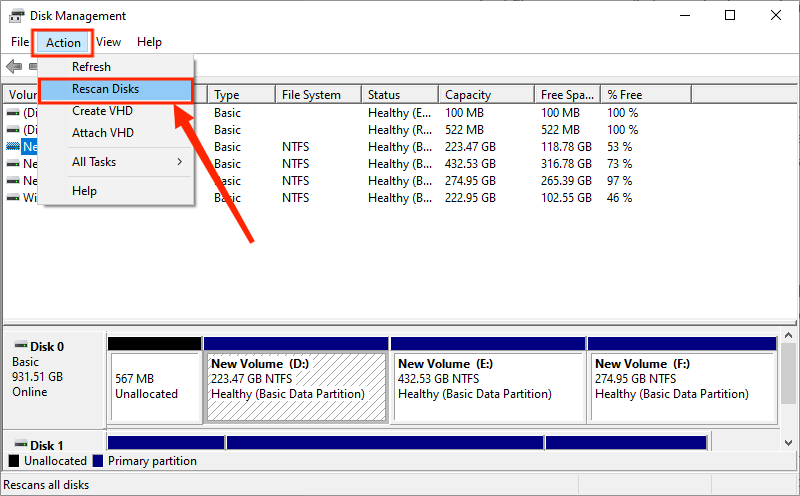Open the View menu
The height and width of the screenshot is (496, 800).
tap(108, 42)
